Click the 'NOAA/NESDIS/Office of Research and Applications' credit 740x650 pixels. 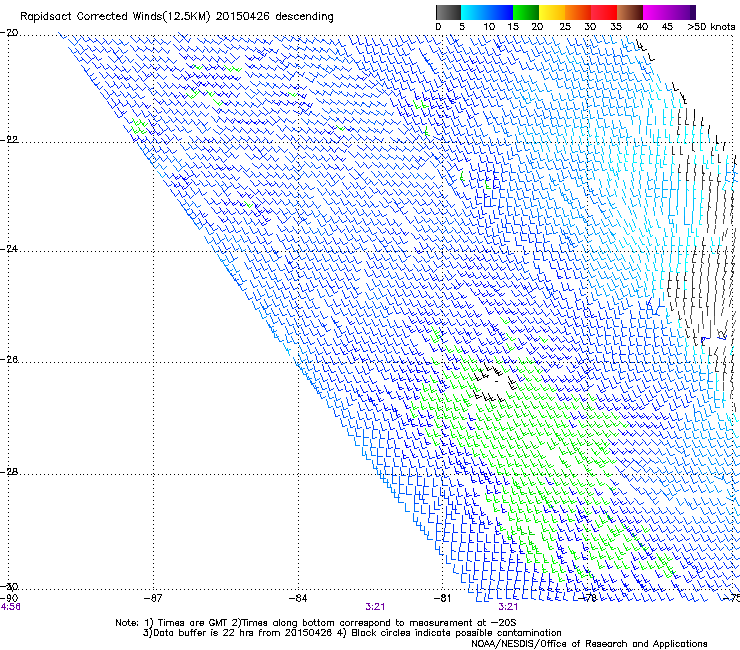[x=589, y=644]
